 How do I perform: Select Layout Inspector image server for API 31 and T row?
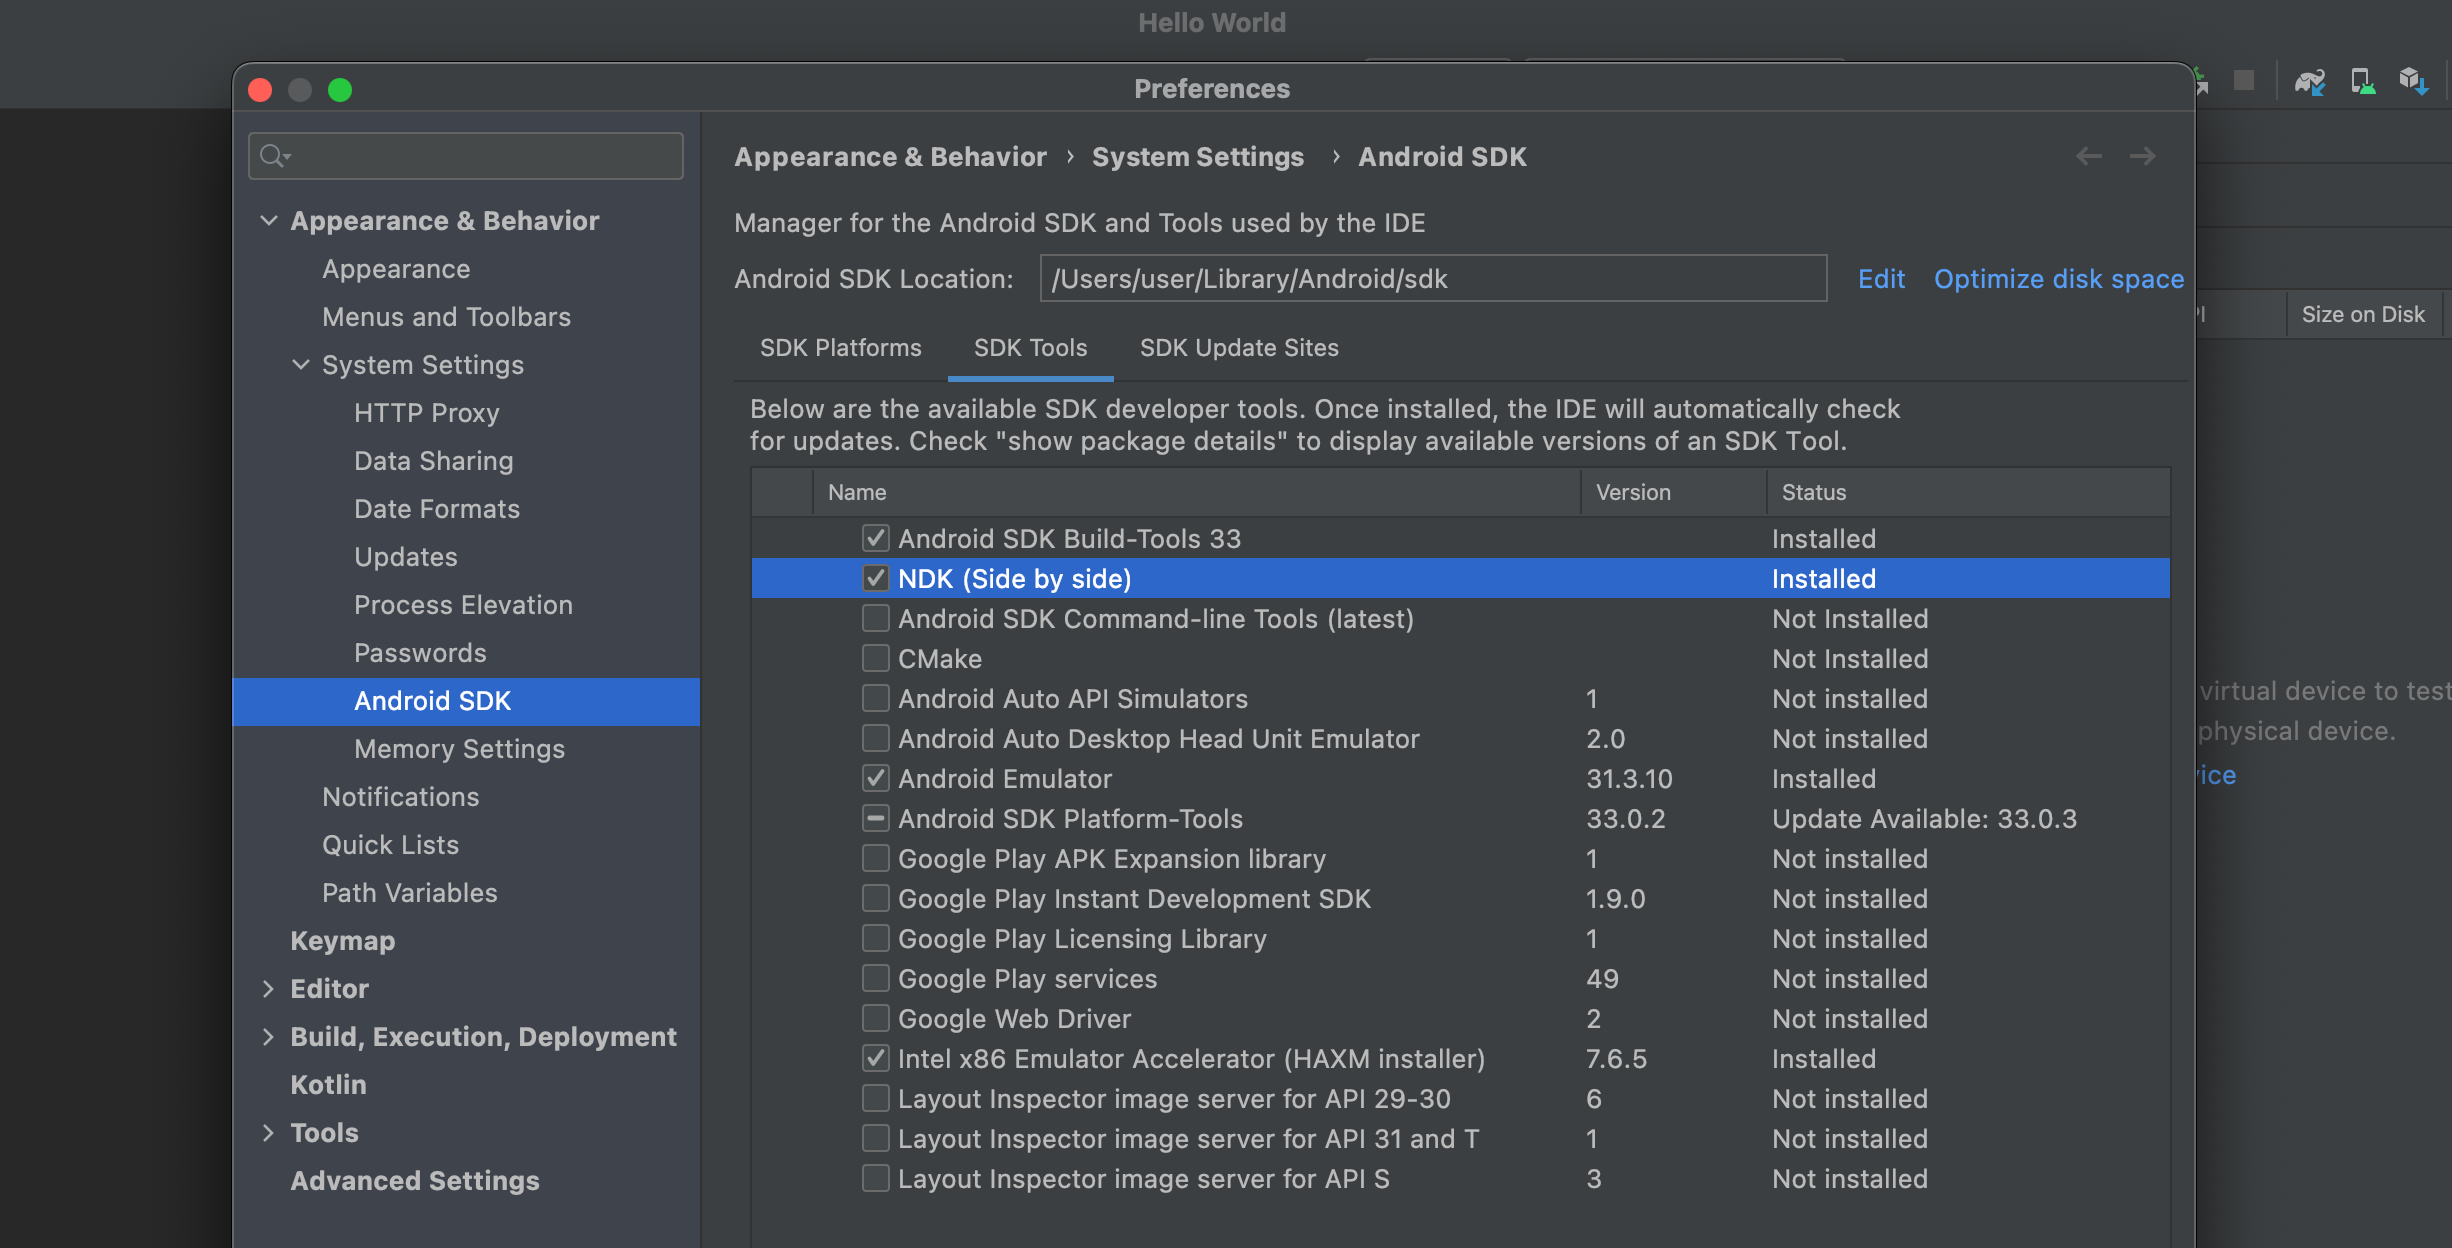click(x=1460, y=1138)
